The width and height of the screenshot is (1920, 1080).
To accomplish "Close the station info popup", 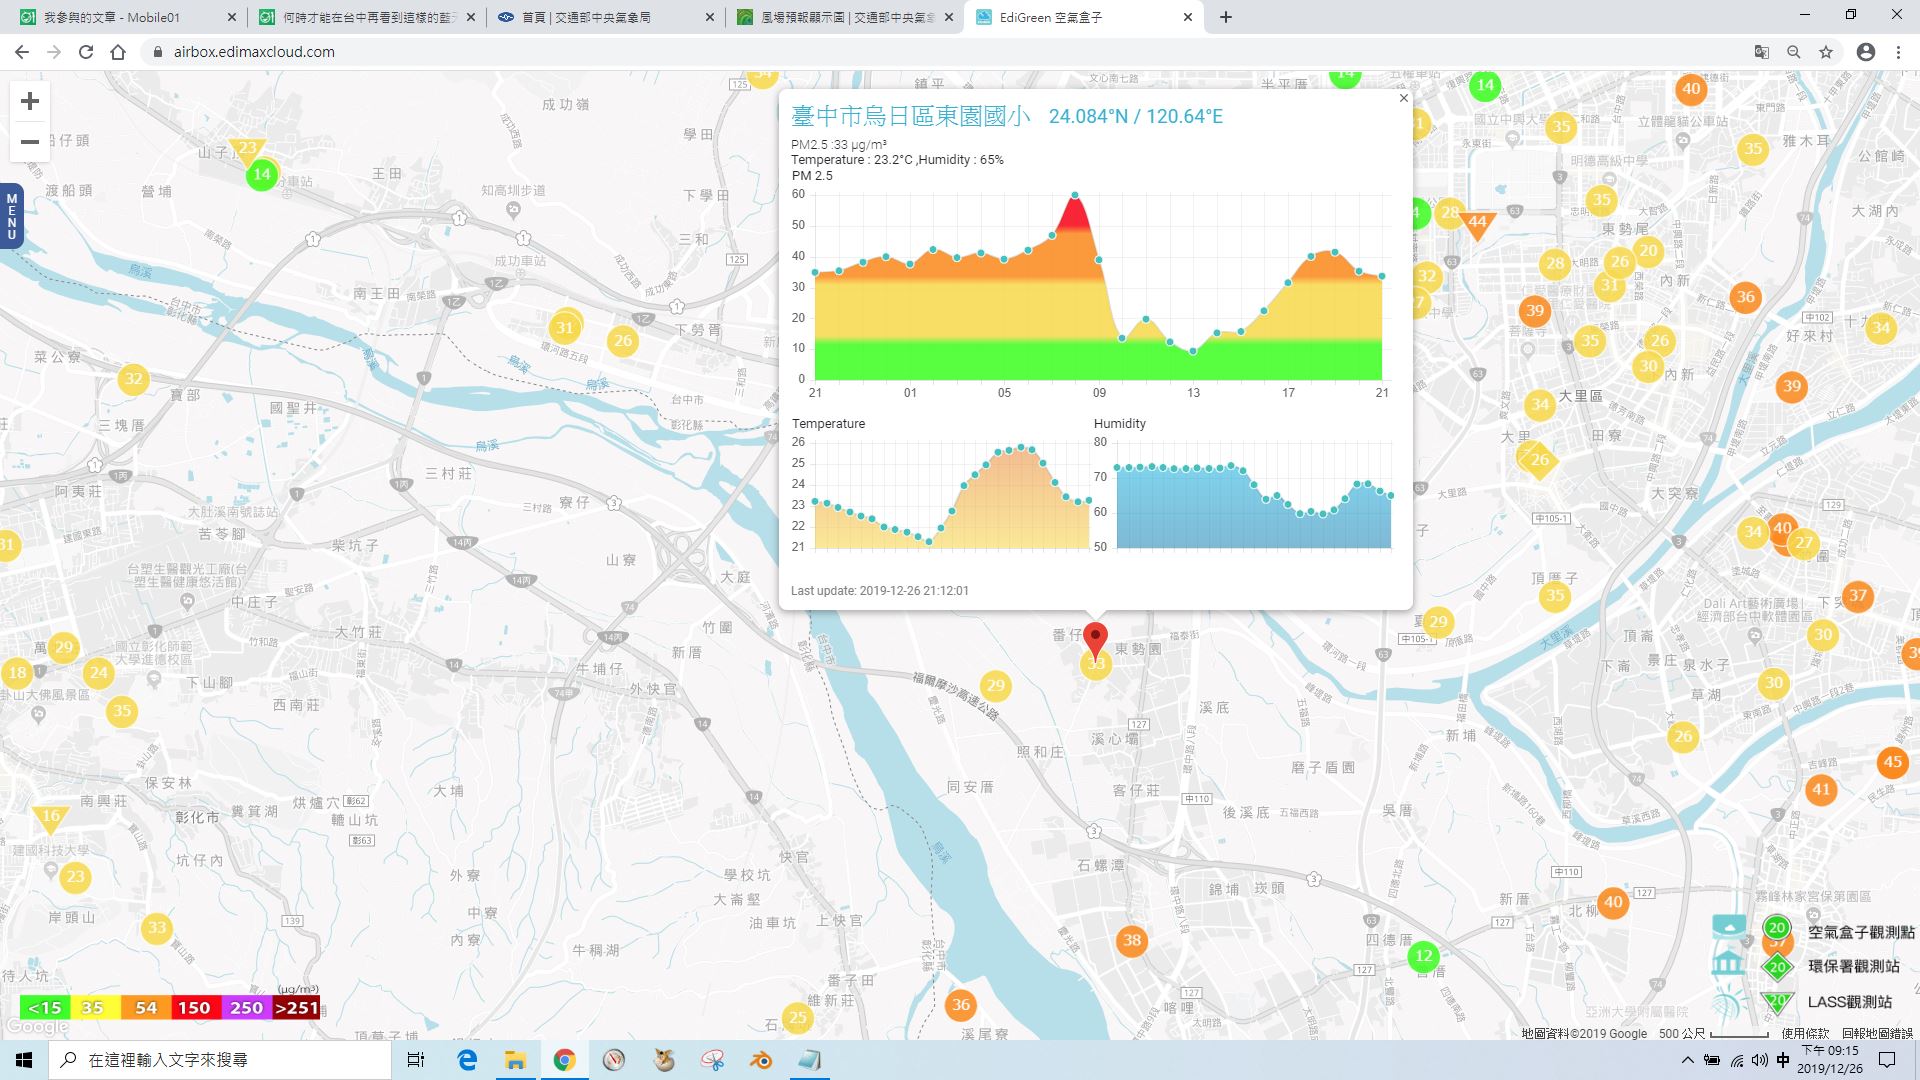I will [1403, 98].
